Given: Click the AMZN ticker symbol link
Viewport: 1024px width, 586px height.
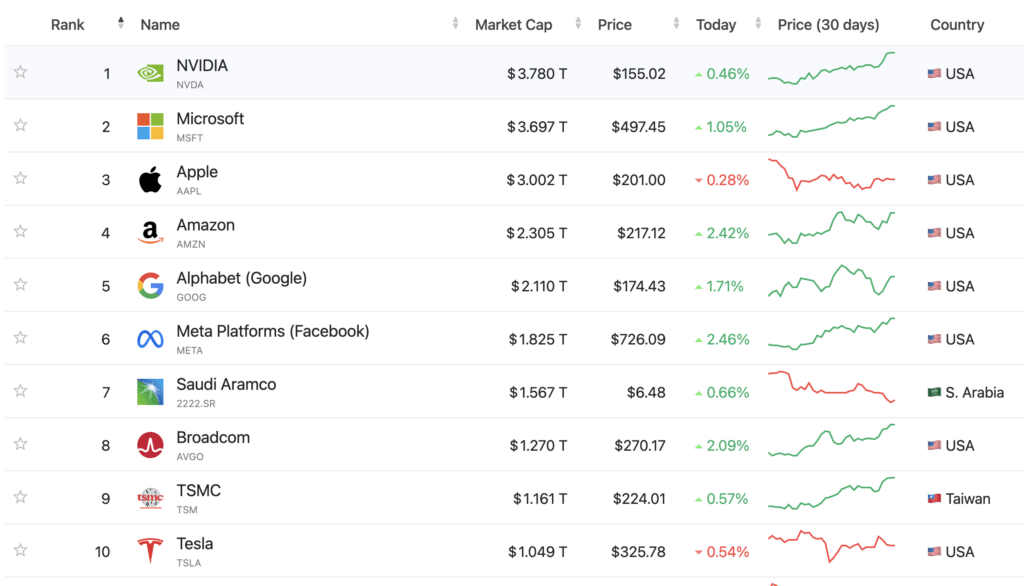Looking at the screenshot, I should pyautogui.click(x=190, y=243).
